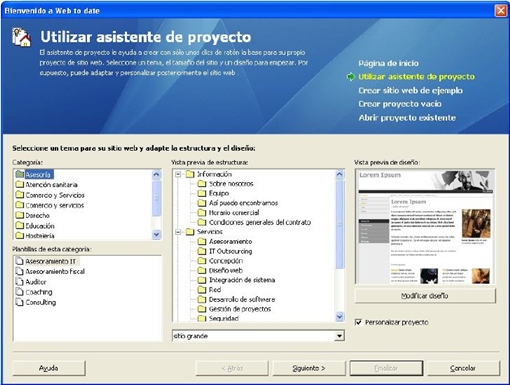Open Crear sitio web de ejemplo link

point(411,90)
